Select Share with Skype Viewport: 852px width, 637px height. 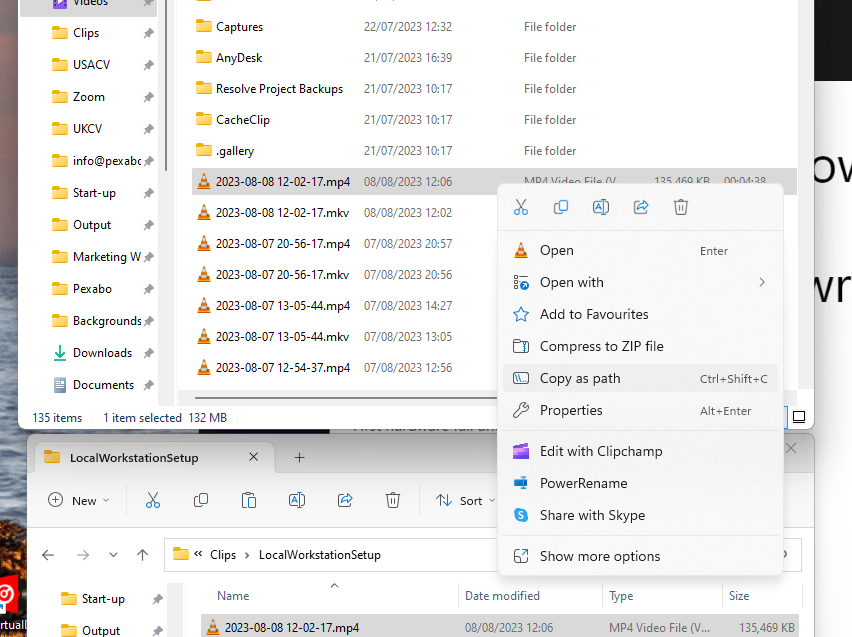tap(640, 516)
